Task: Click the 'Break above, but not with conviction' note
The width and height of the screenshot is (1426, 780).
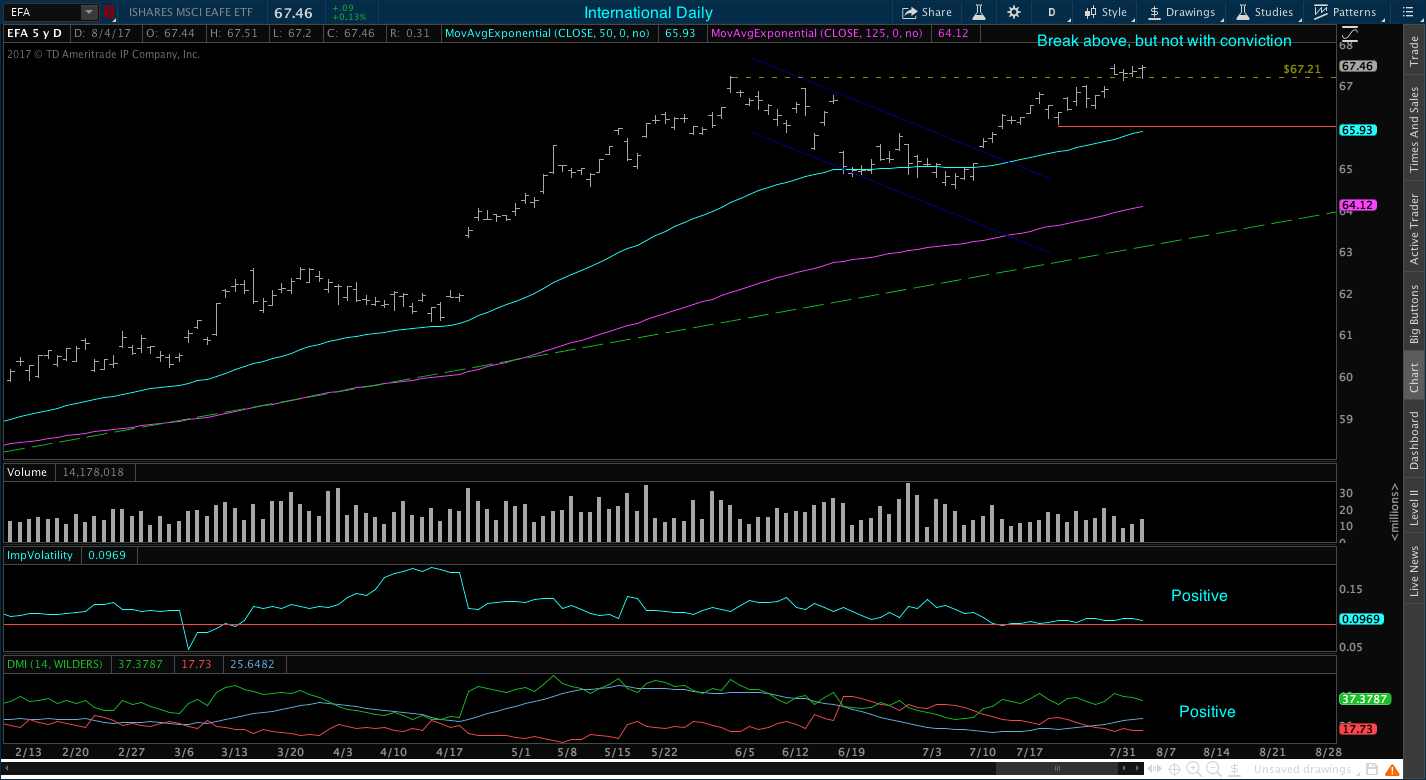Action: pos(1164,41)
